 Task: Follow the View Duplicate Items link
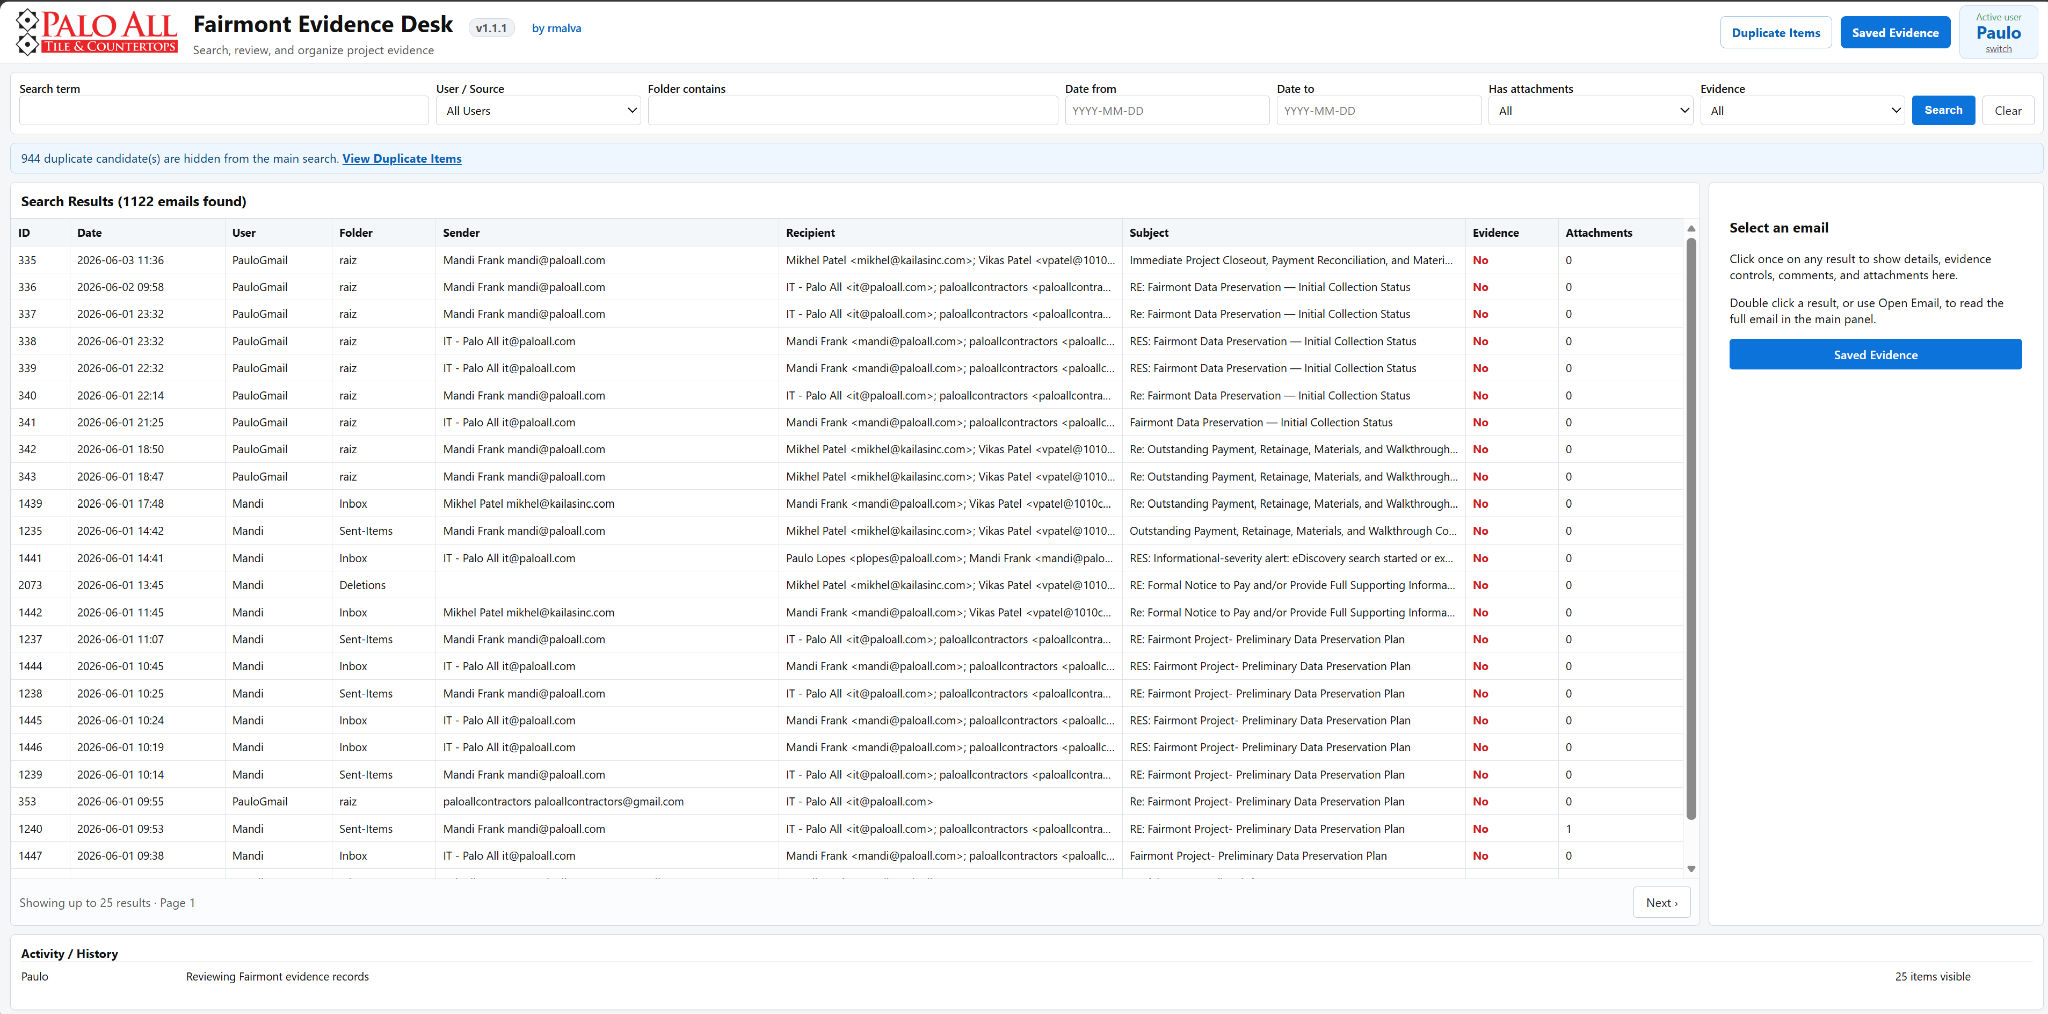click(402, 159)
